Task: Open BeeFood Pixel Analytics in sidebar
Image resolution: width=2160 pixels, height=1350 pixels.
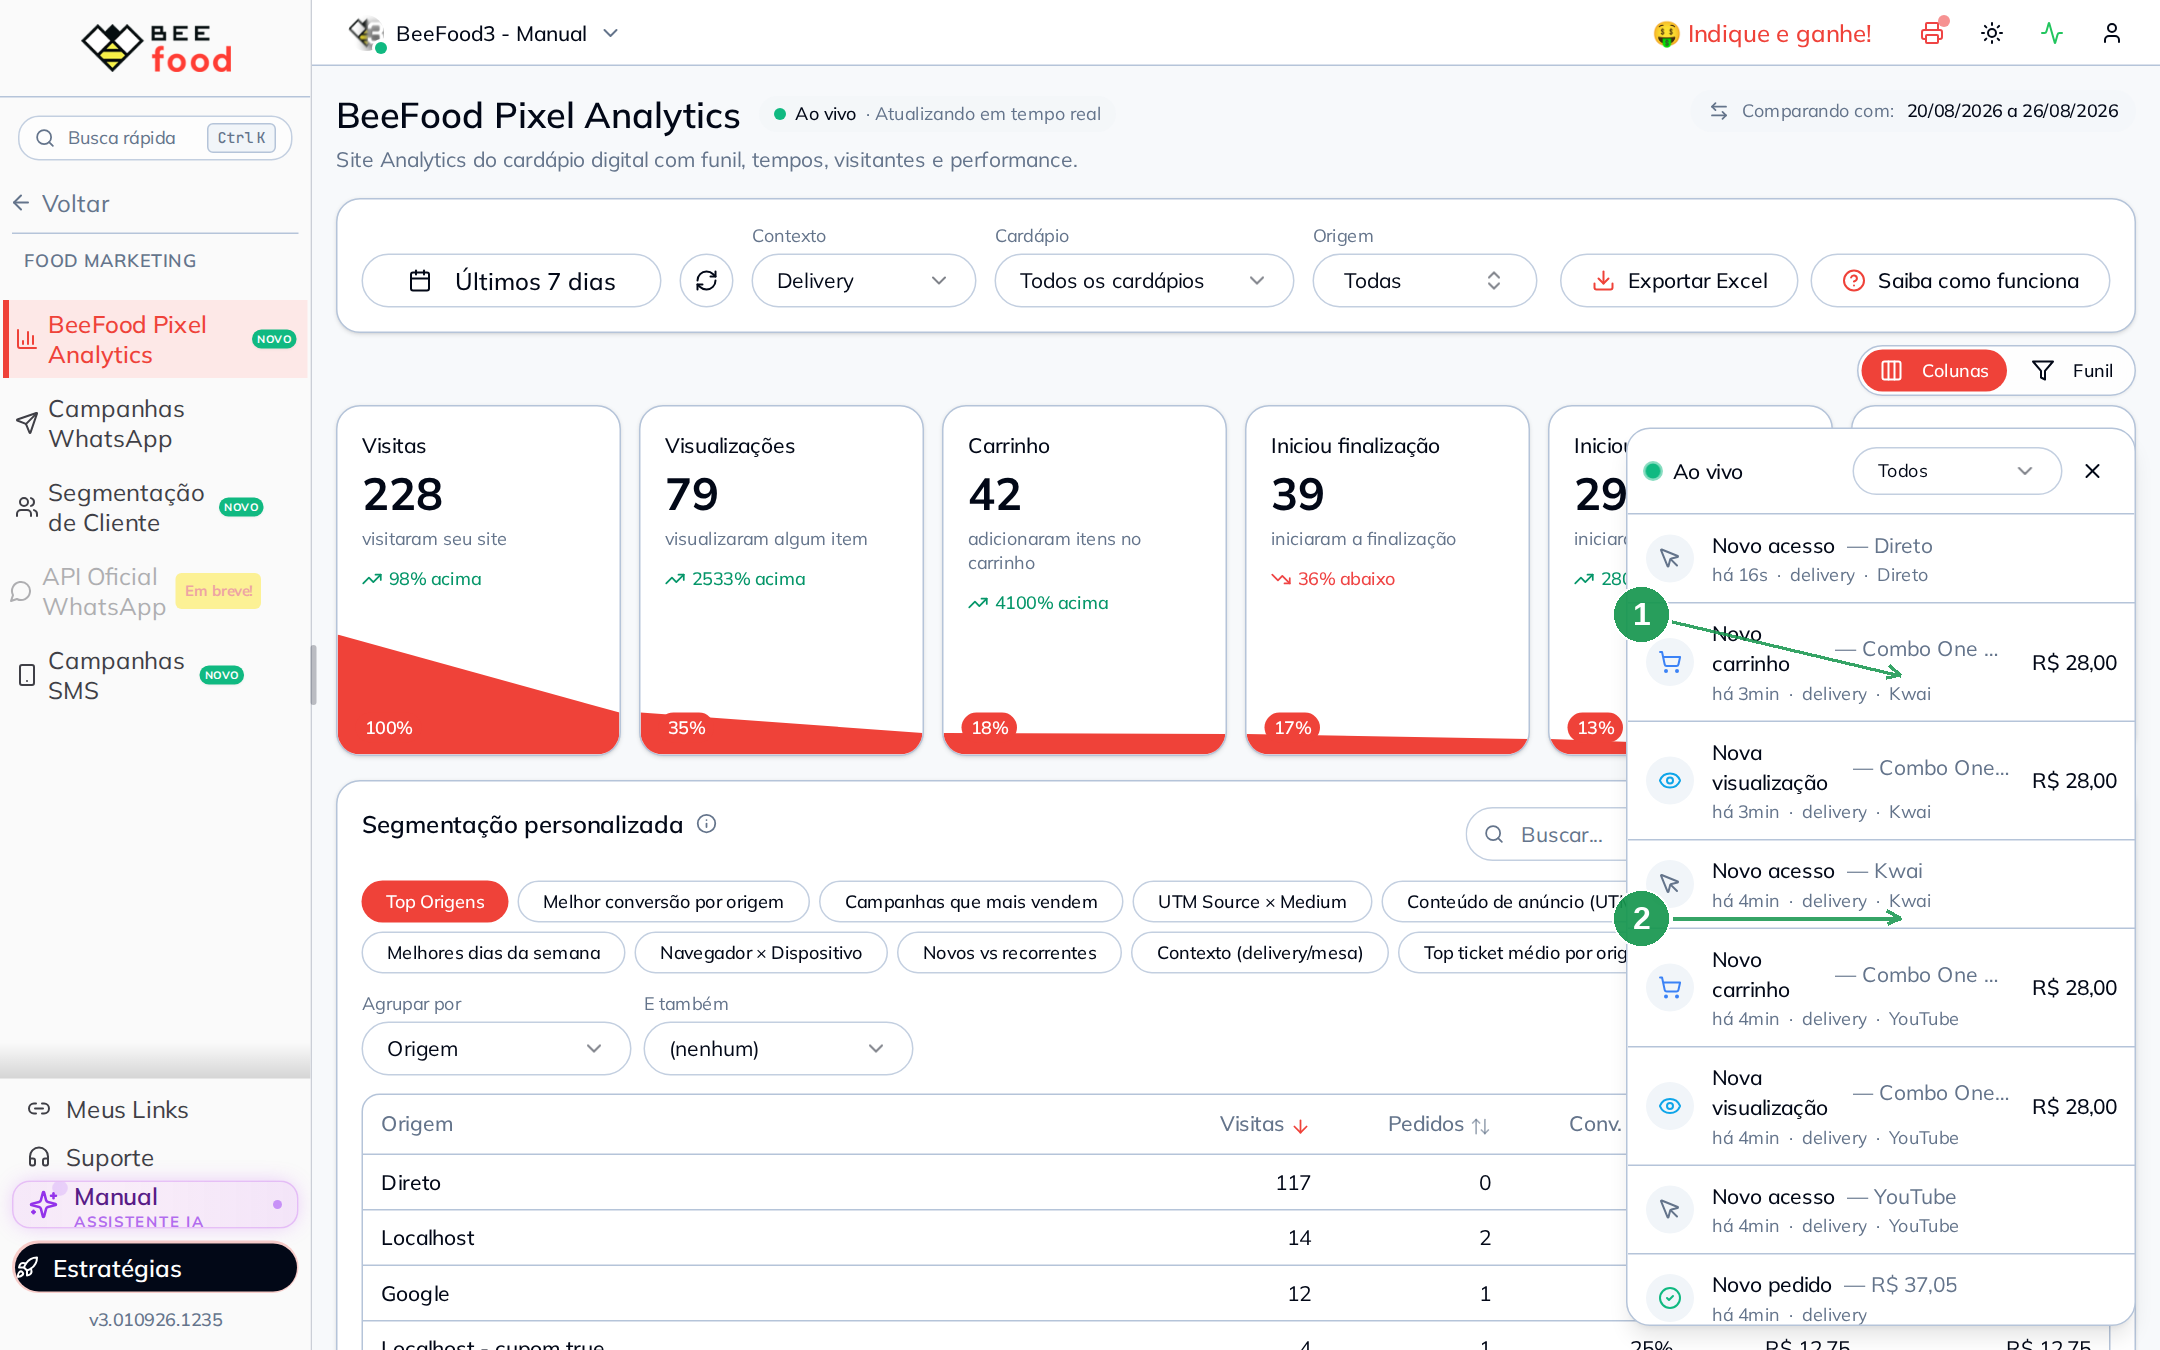Action: [156, 339]
